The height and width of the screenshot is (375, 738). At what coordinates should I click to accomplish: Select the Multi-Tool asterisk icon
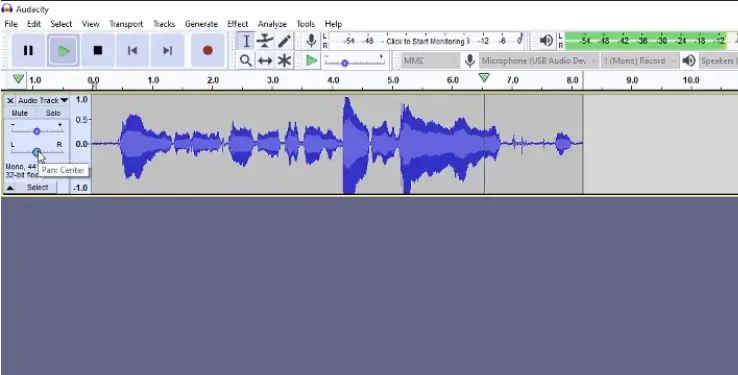(x=284, y=60)
